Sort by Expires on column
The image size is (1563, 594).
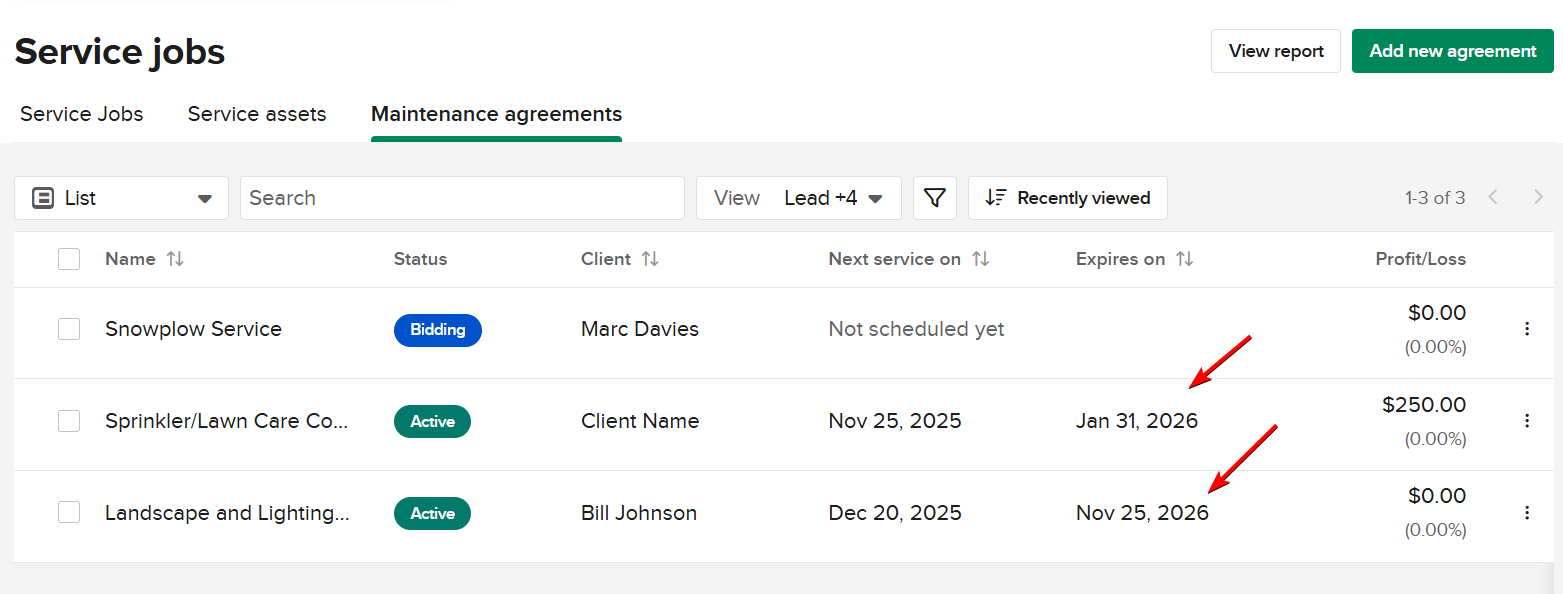(x=1185, y=259)
